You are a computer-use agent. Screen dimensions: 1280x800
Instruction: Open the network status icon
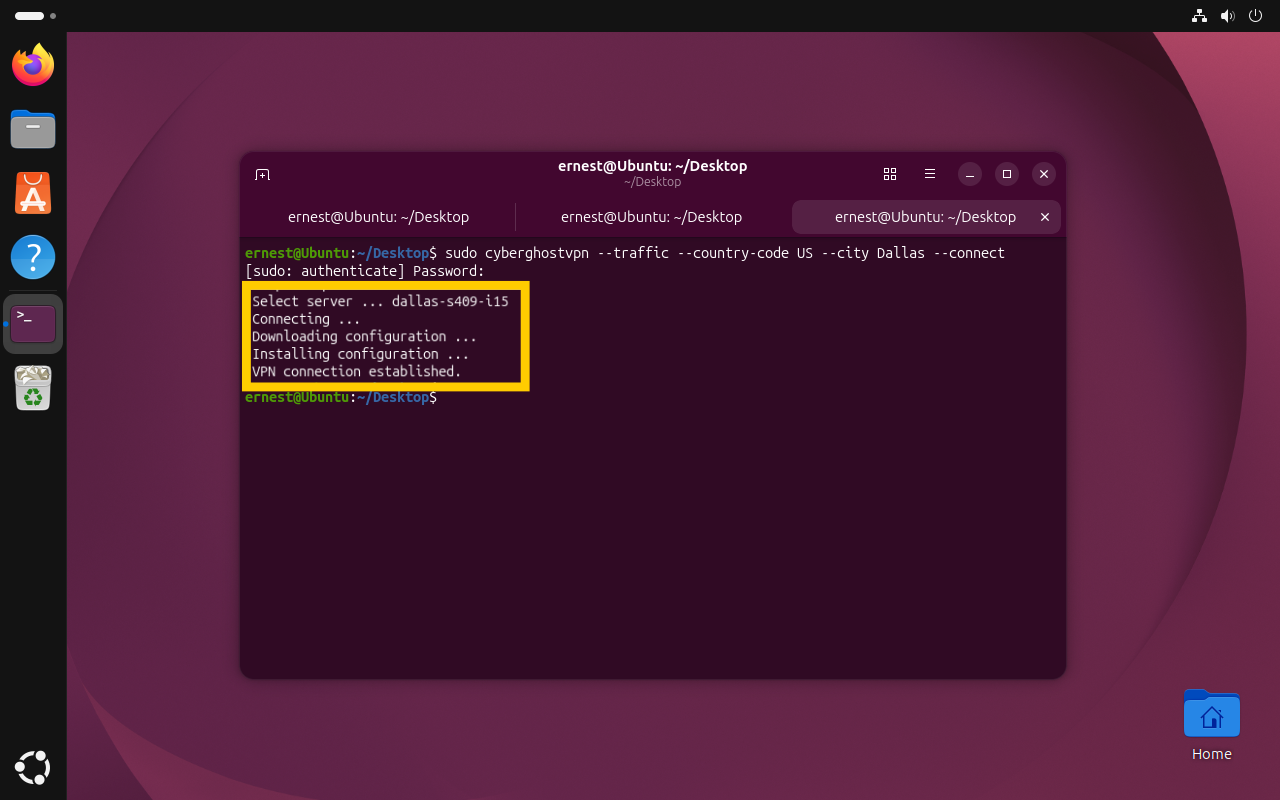tap(1199, 16)
